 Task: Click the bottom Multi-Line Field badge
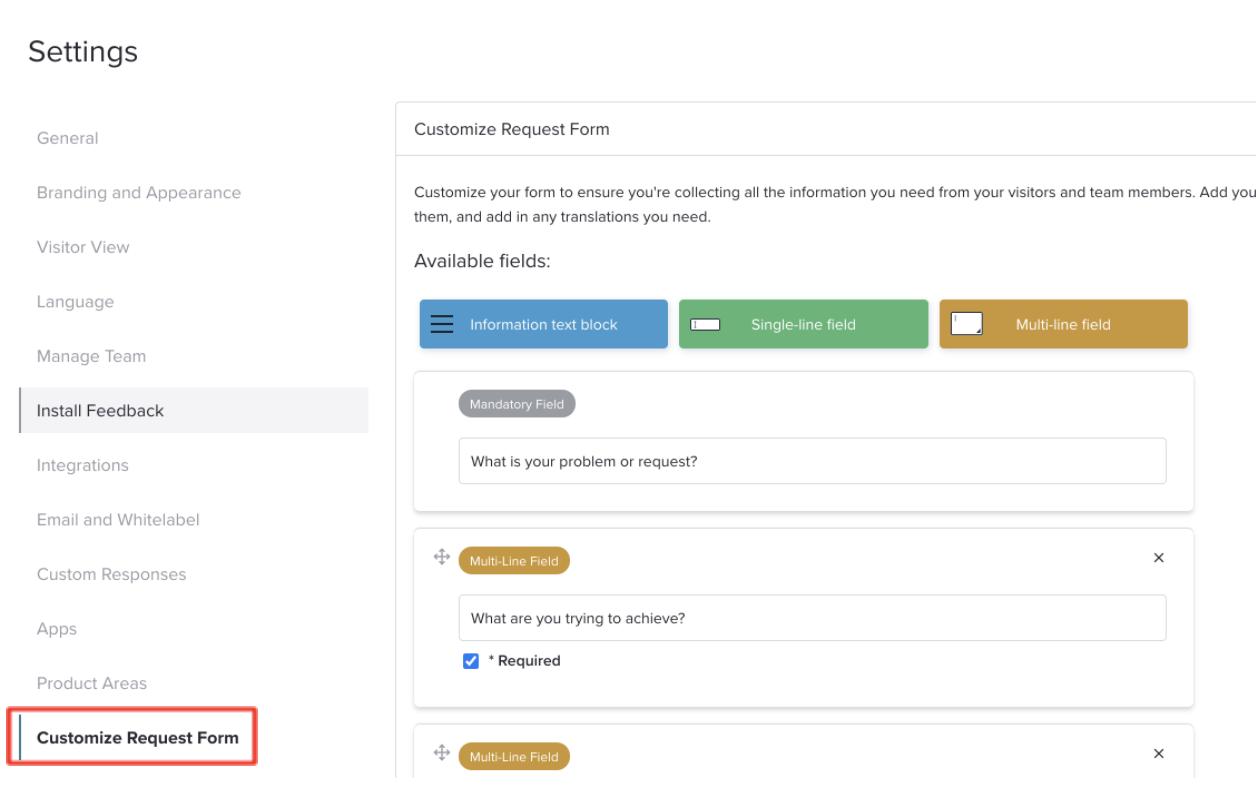(x=514, y=757)
